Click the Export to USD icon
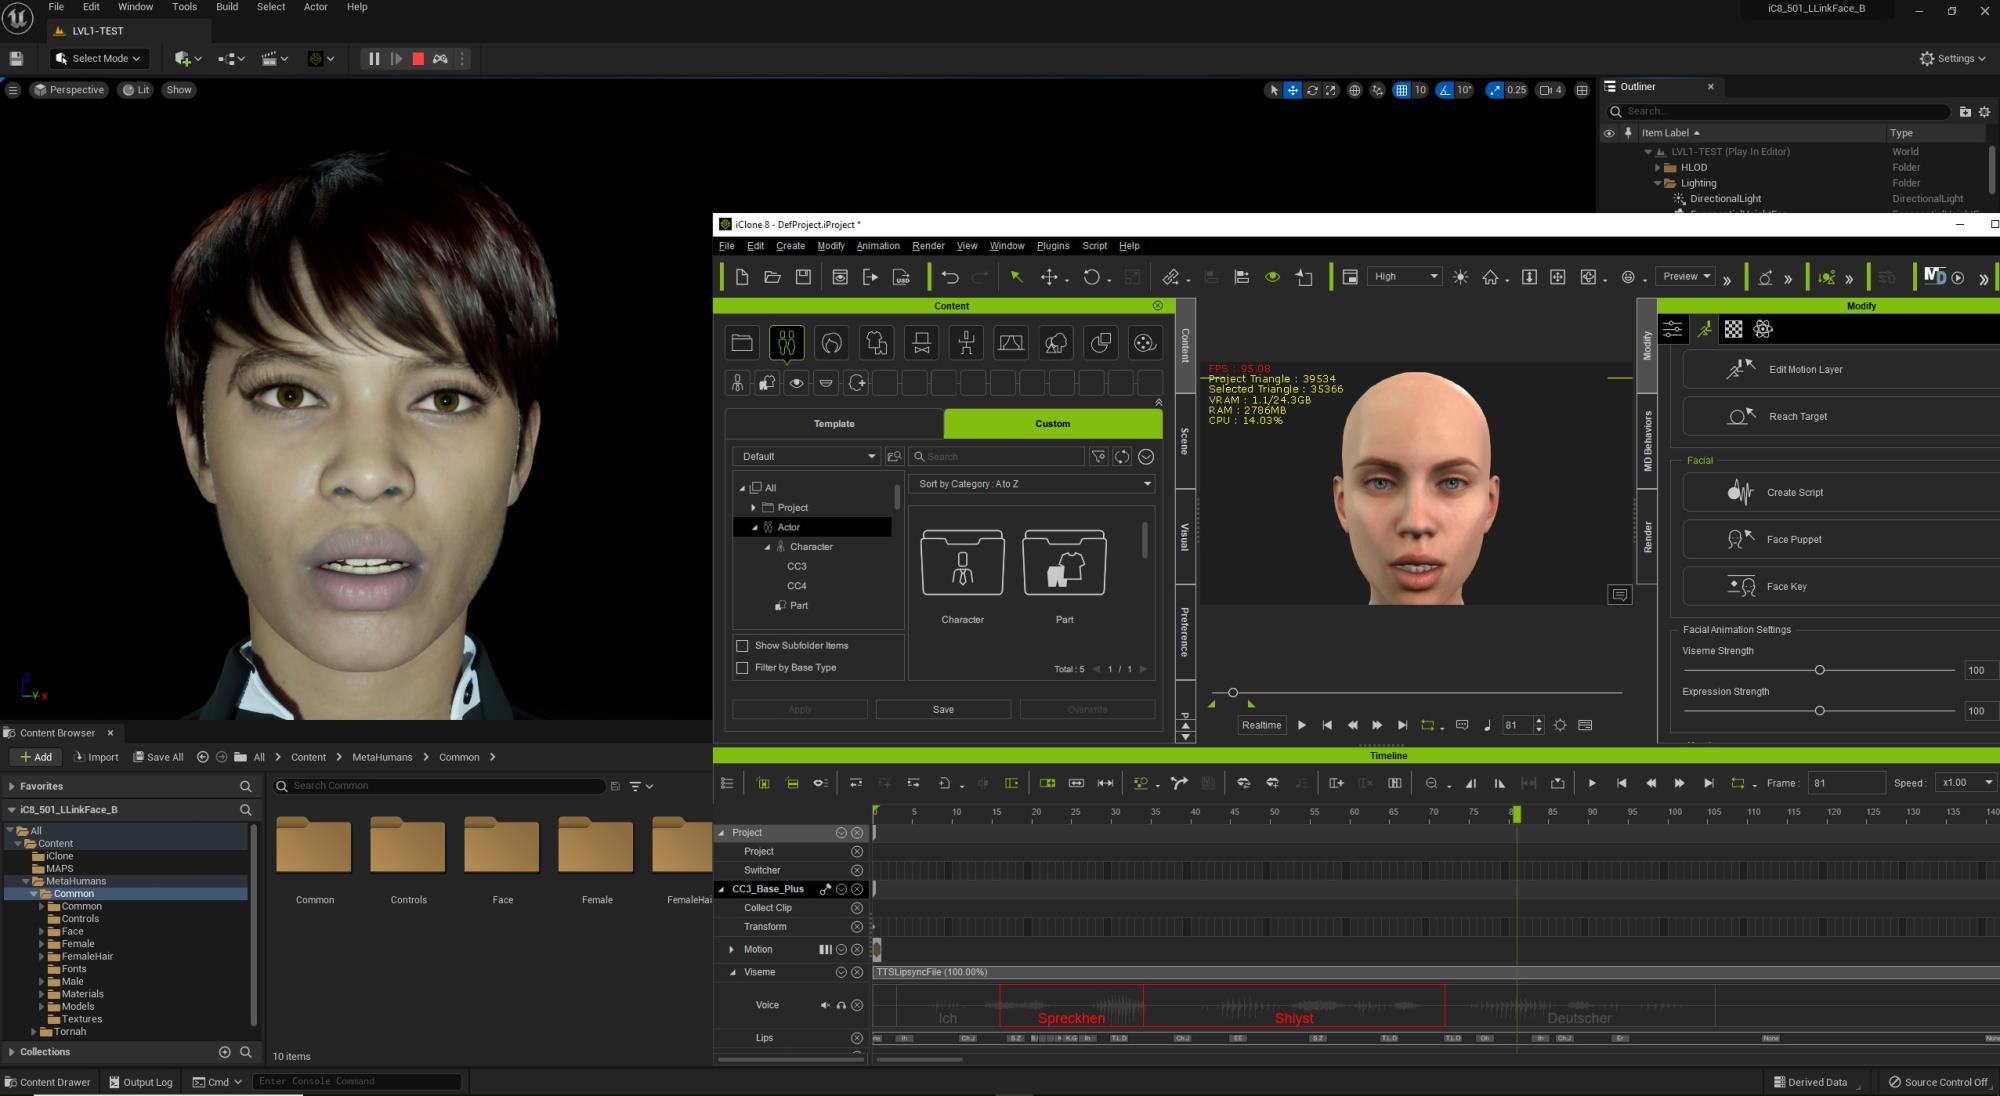Viewport: 2000px width, 1096px height. point(901,277)
